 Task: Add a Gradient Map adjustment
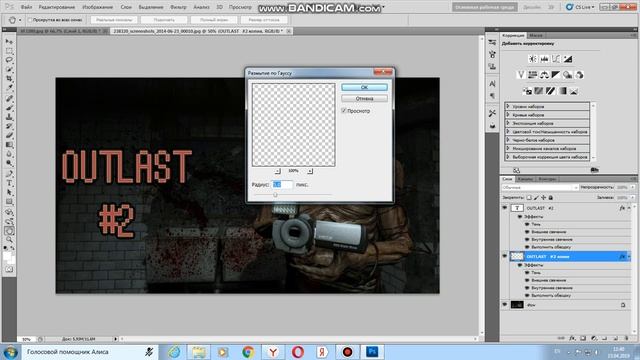pyautogui.click(x=562, y=91)
